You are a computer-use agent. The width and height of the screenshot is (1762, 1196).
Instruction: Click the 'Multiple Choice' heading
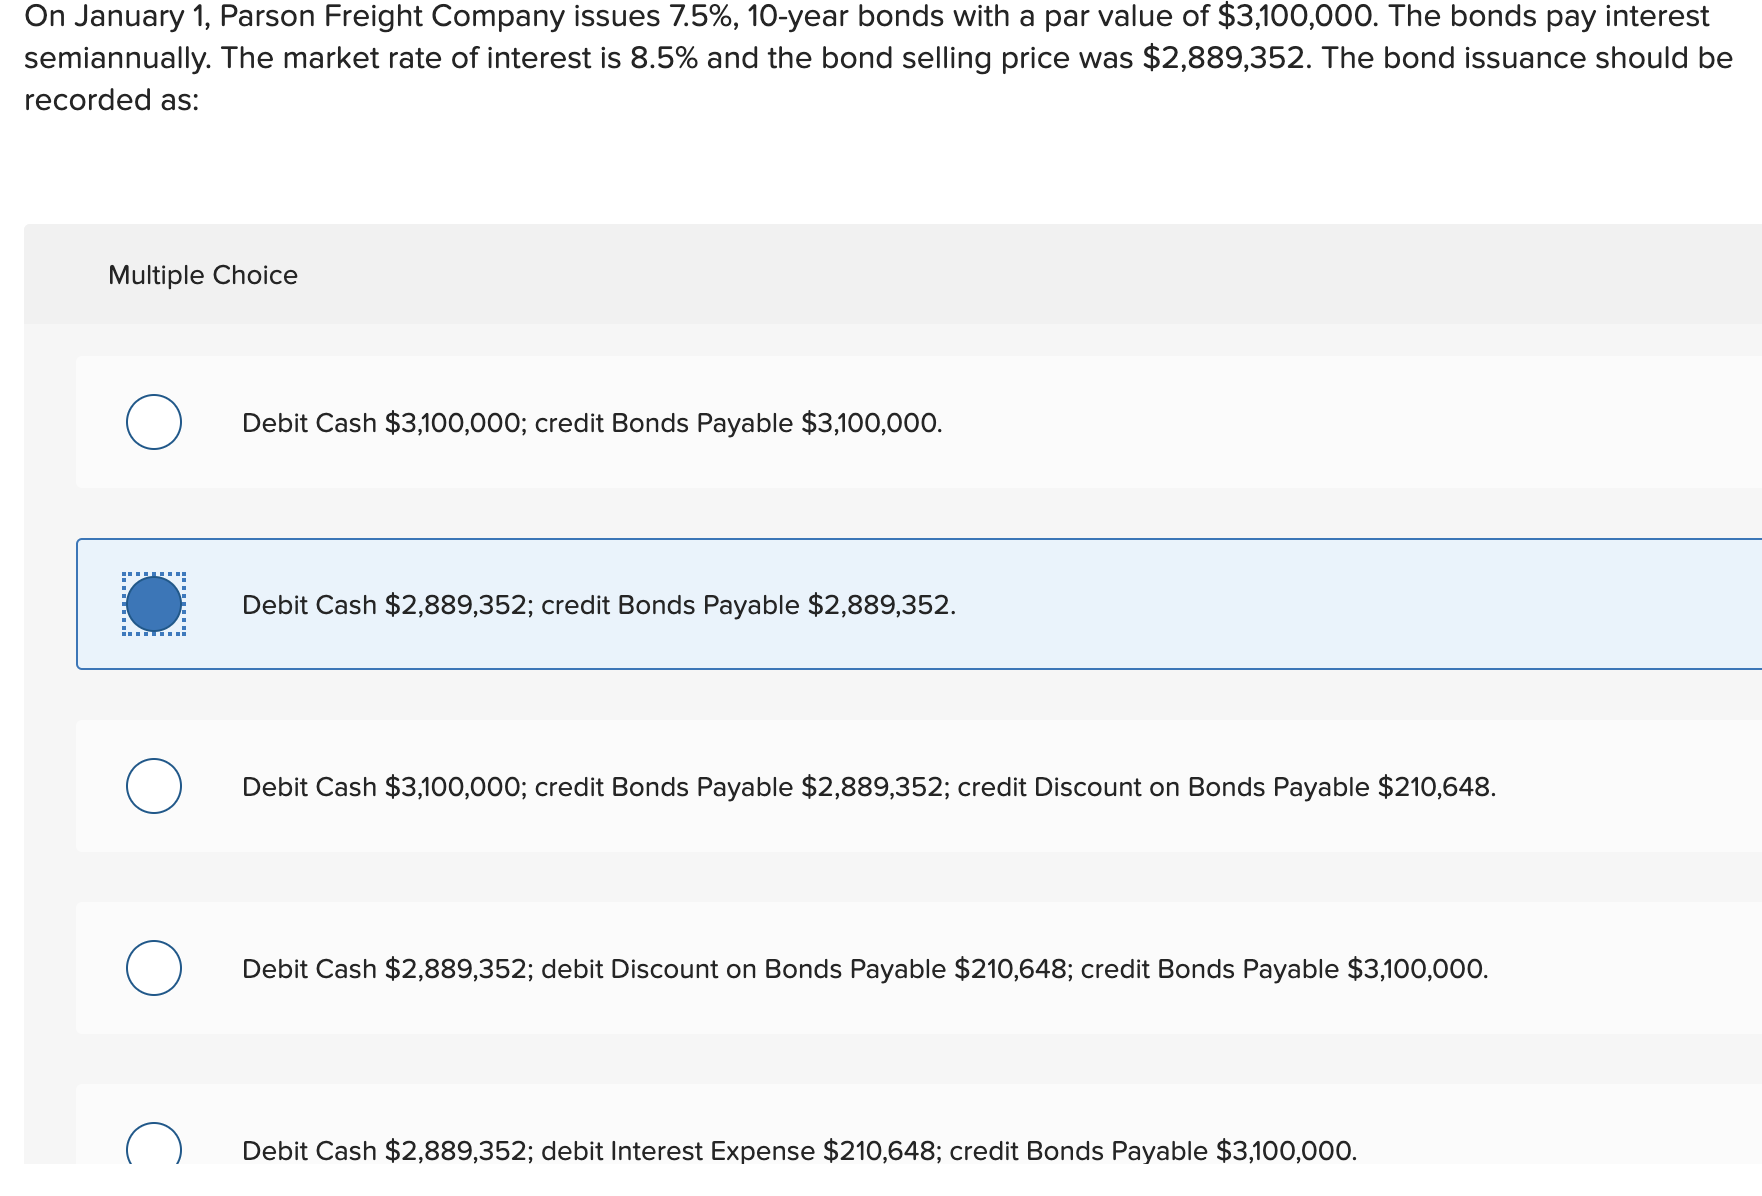(203, 275)
